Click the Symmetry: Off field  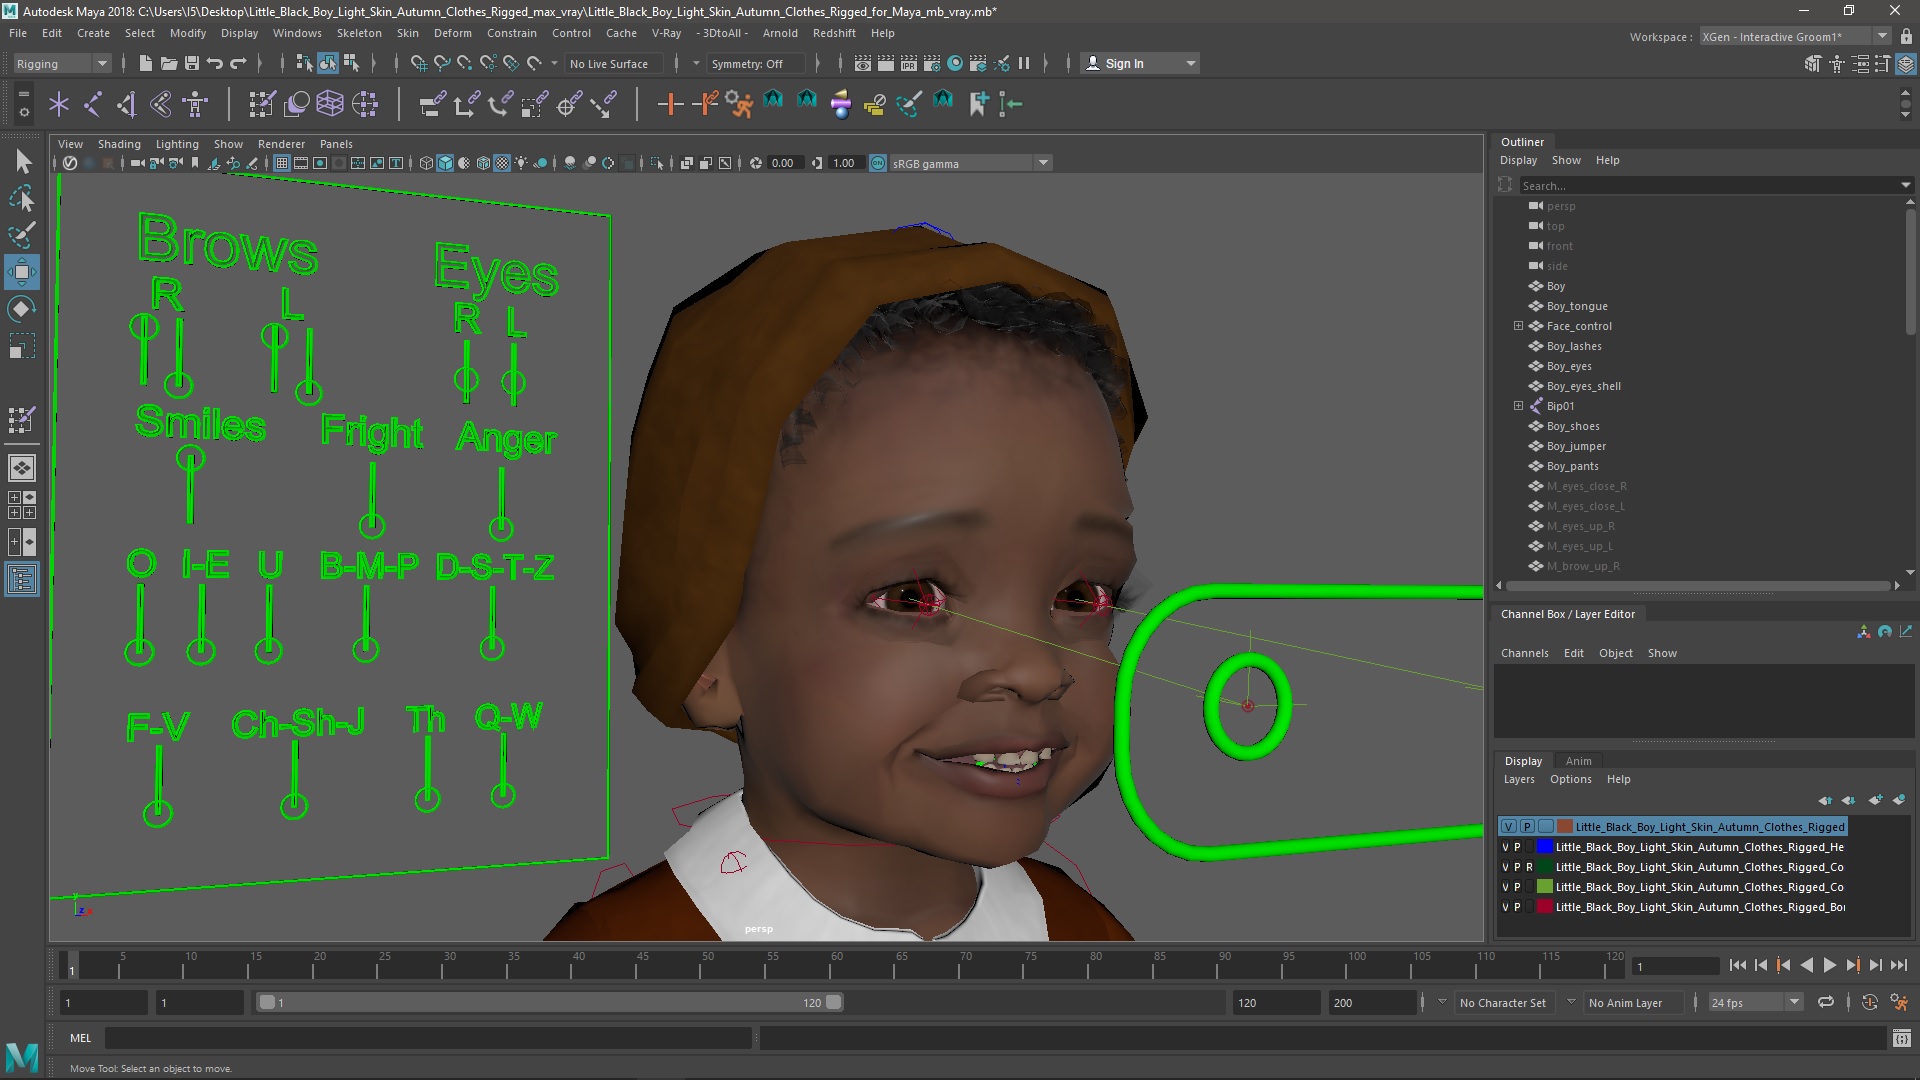(x=756, y=63)
